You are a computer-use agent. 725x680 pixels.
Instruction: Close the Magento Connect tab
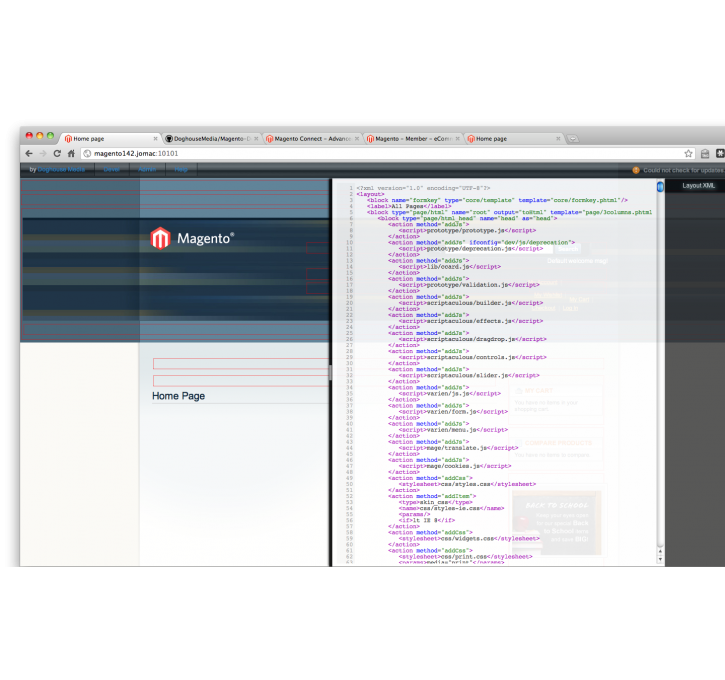(x=357, y=139)
